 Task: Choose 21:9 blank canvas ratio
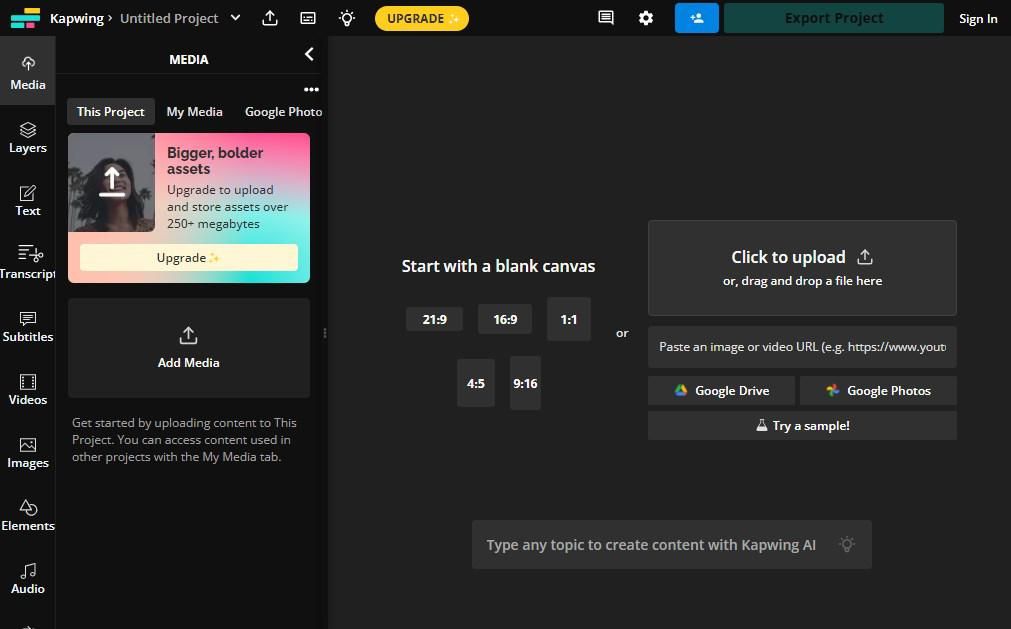click(434, 320)
